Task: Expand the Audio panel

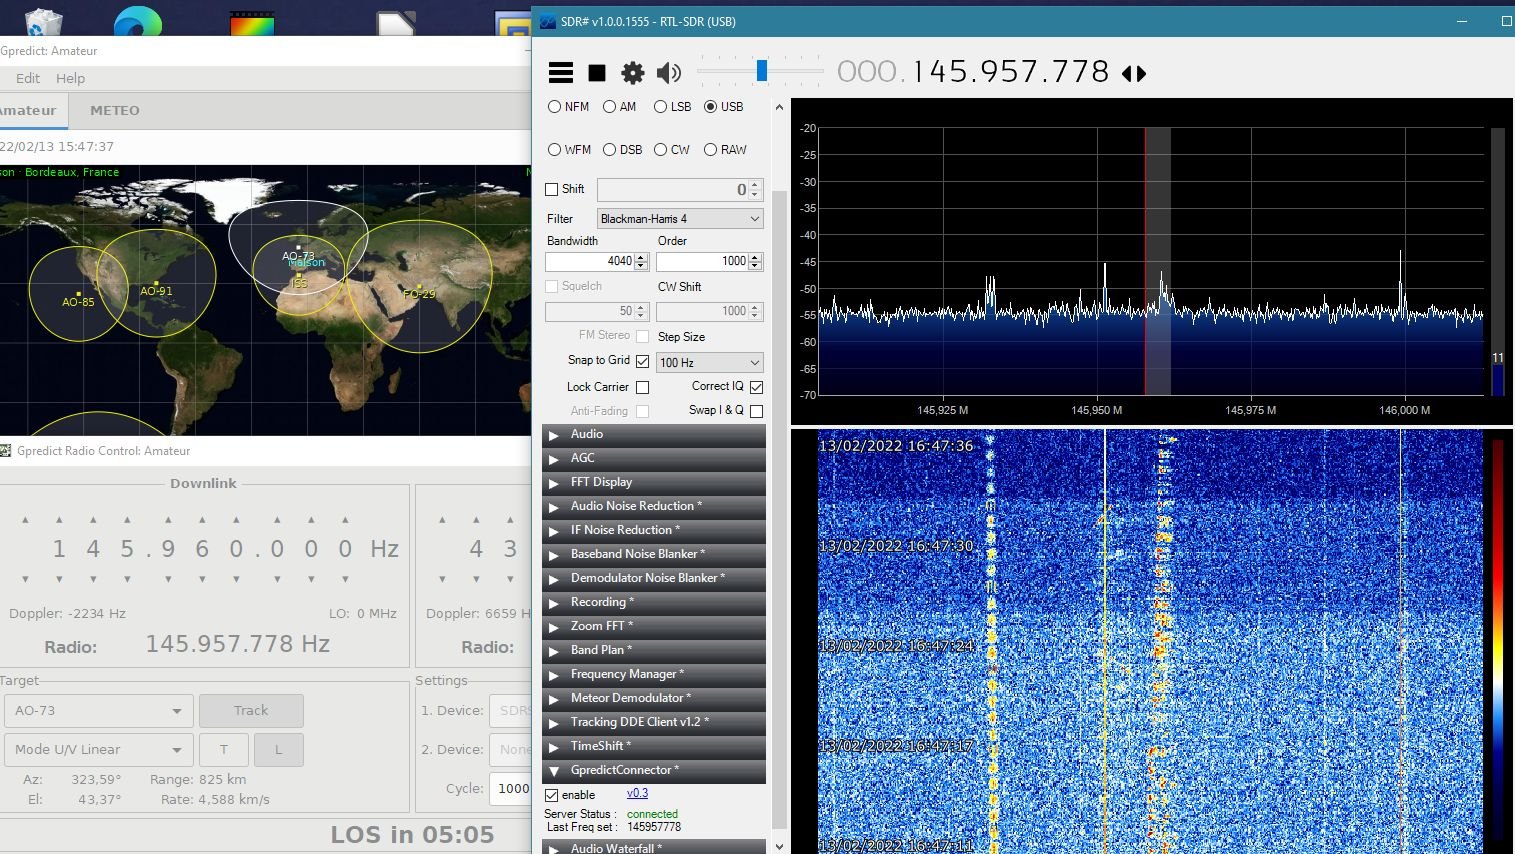Action: click(654, 435)
